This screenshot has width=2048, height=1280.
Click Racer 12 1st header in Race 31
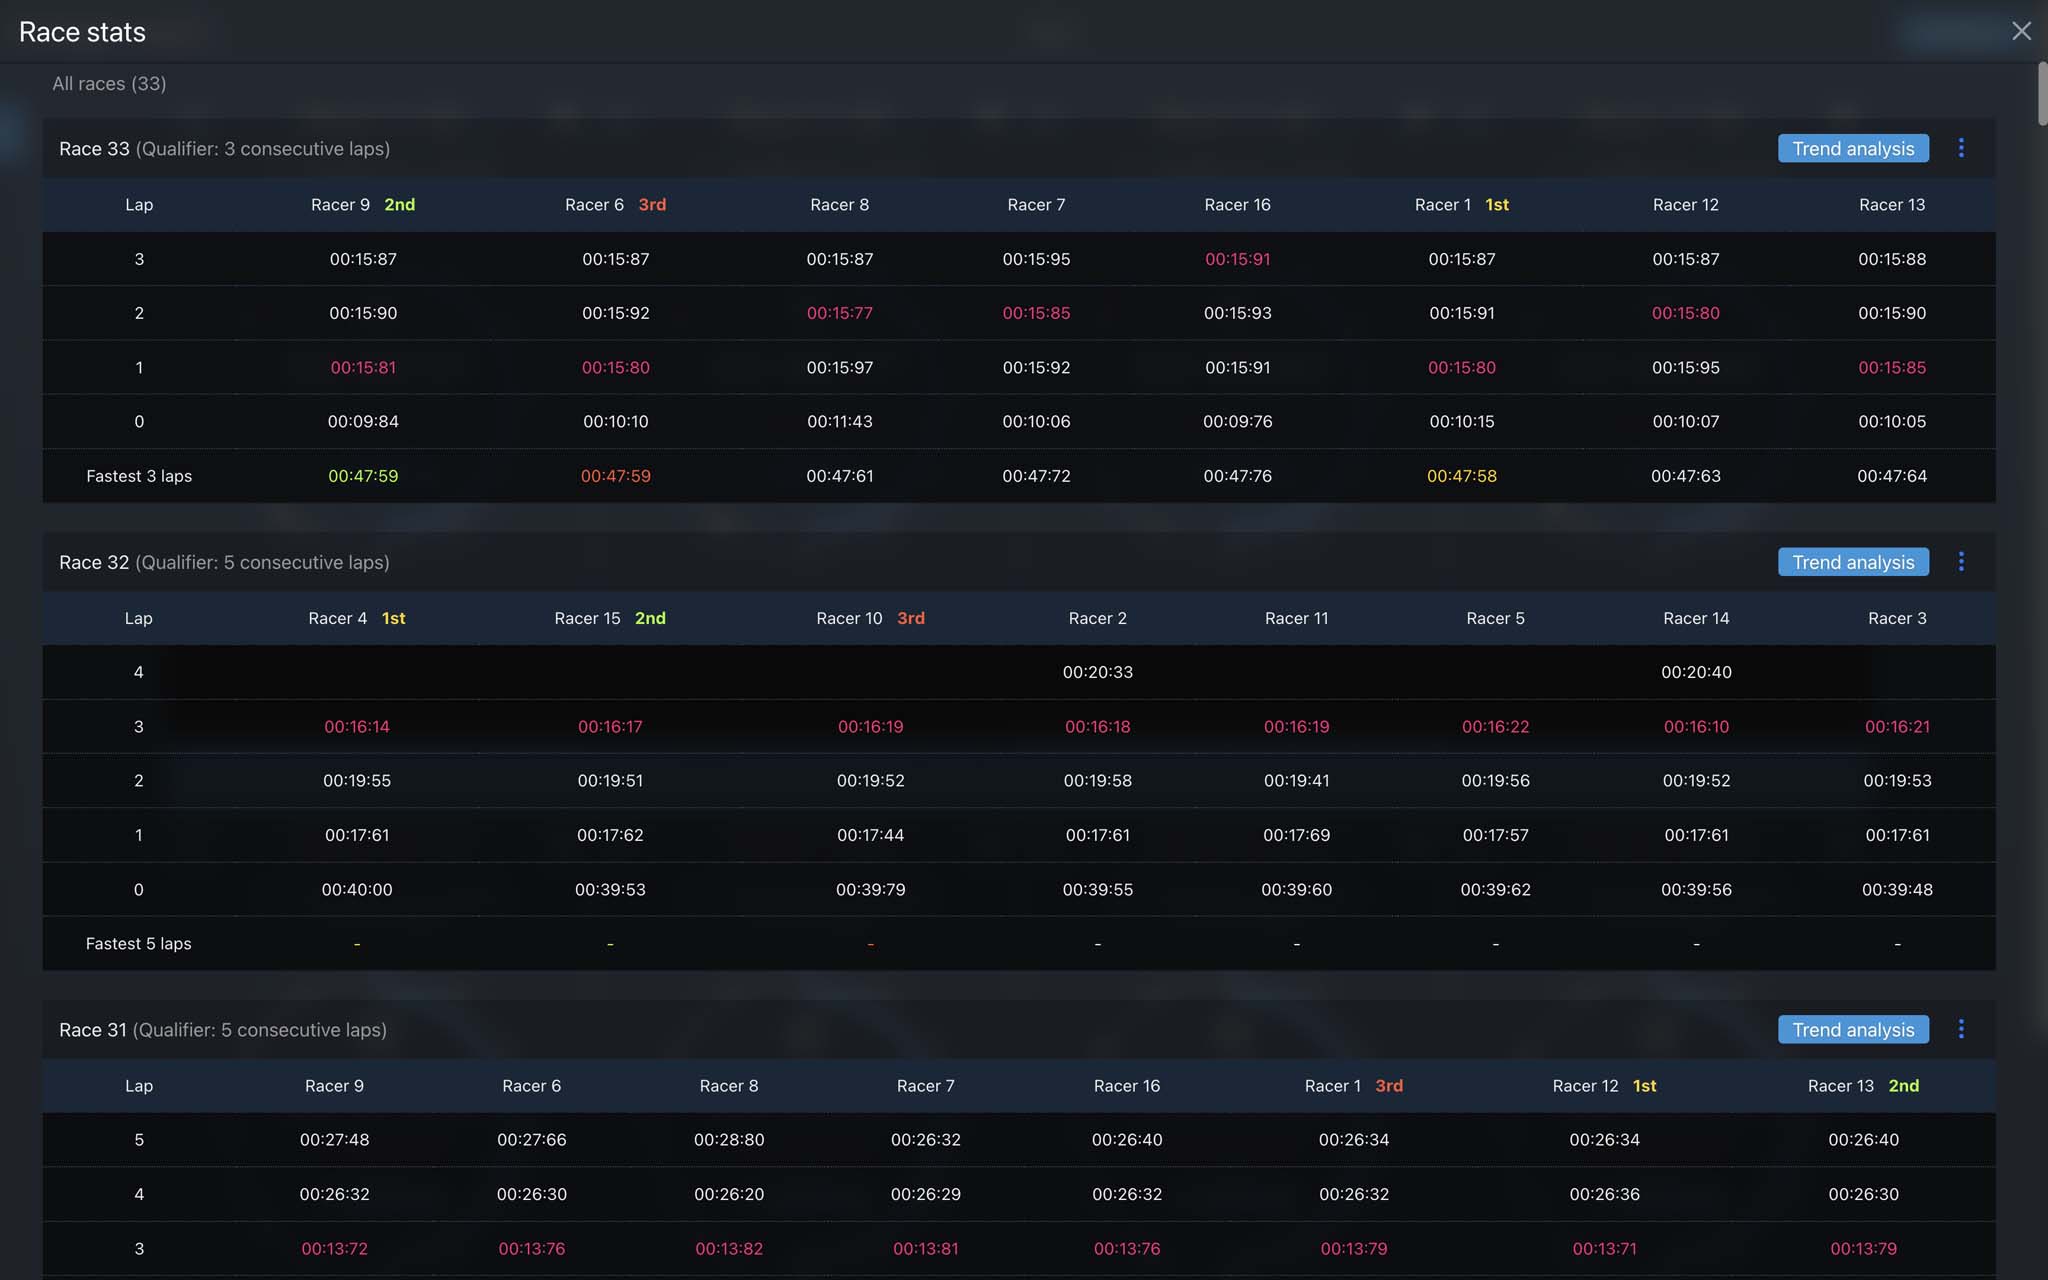pos(1603,1086)
